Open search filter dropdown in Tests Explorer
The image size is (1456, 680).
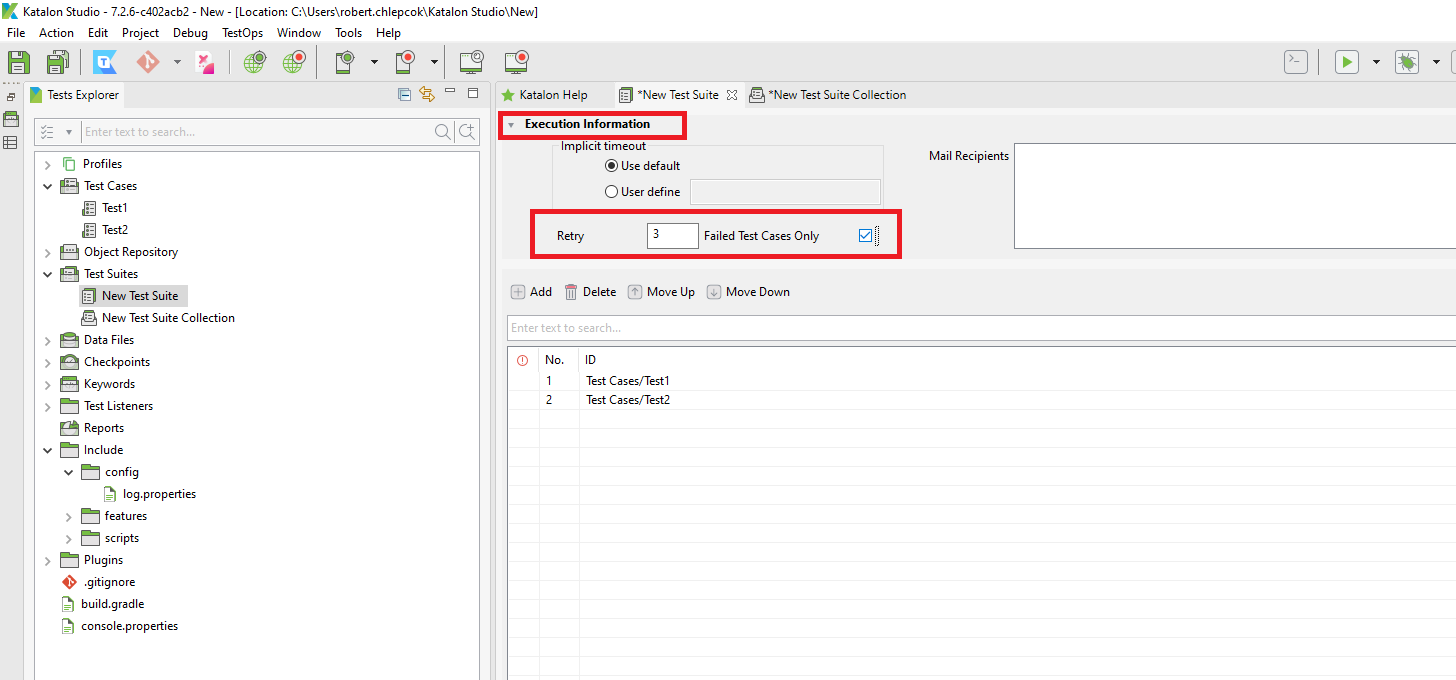69,132
